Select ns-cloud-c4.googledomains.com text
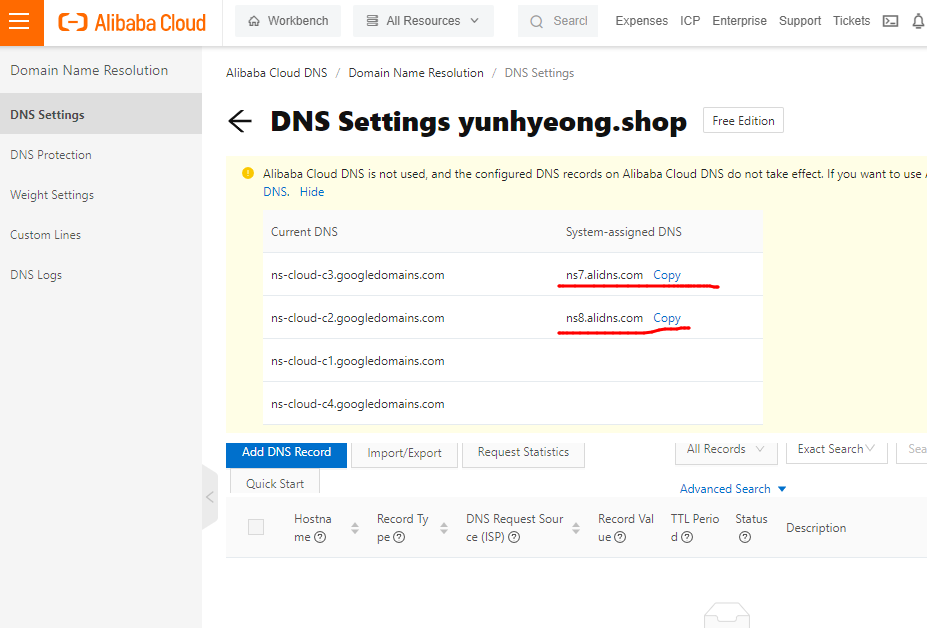This screenshot has height=628, width=927. [358, 404]
